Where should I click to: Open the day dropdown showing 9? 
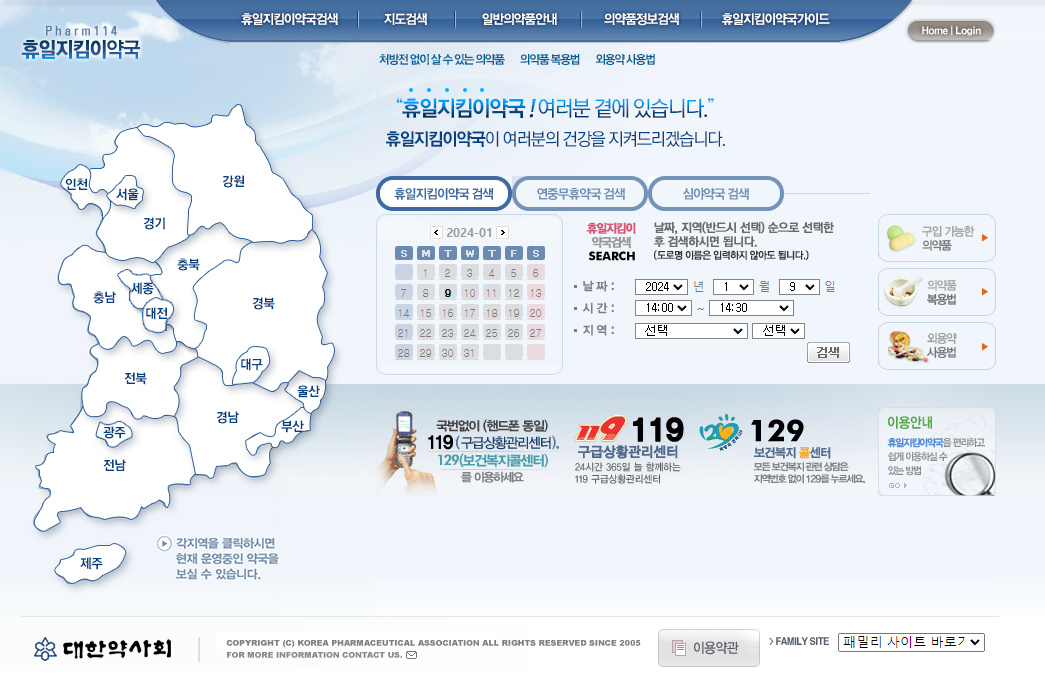point(799,287)
